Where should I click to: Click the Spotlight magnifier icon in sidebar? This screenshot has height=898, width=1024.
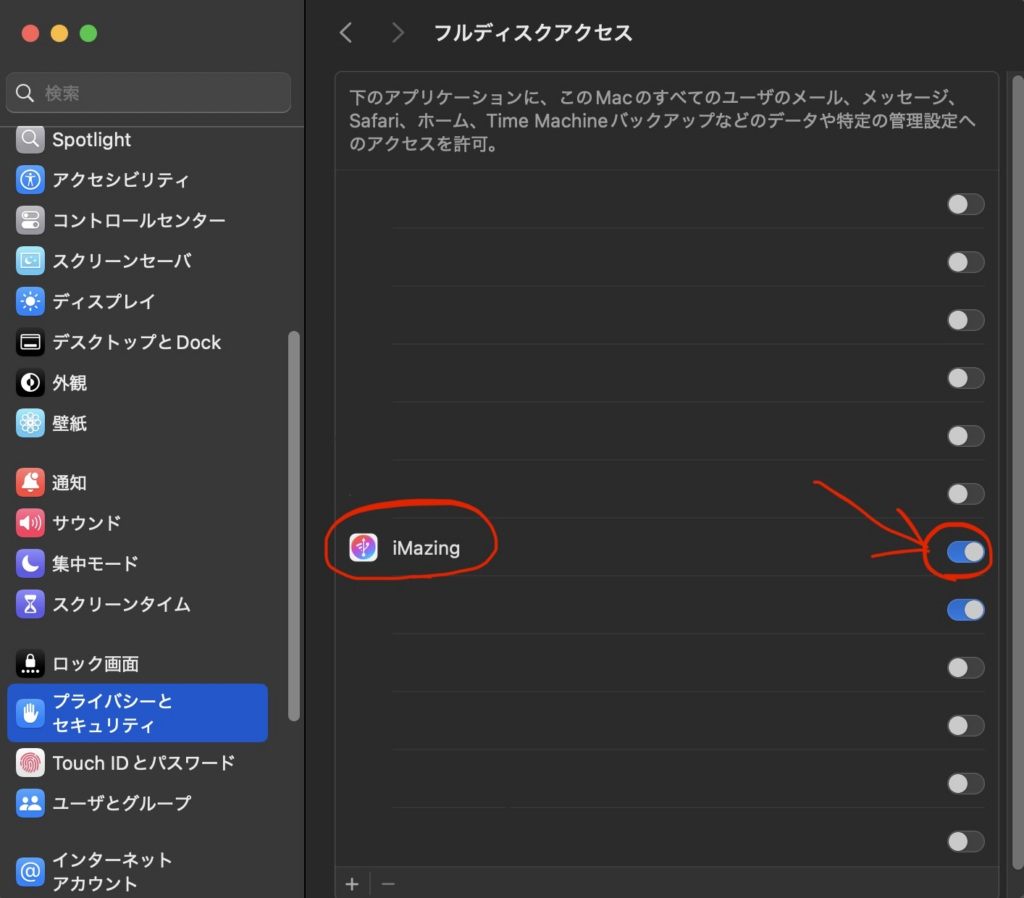coord(31,139)
